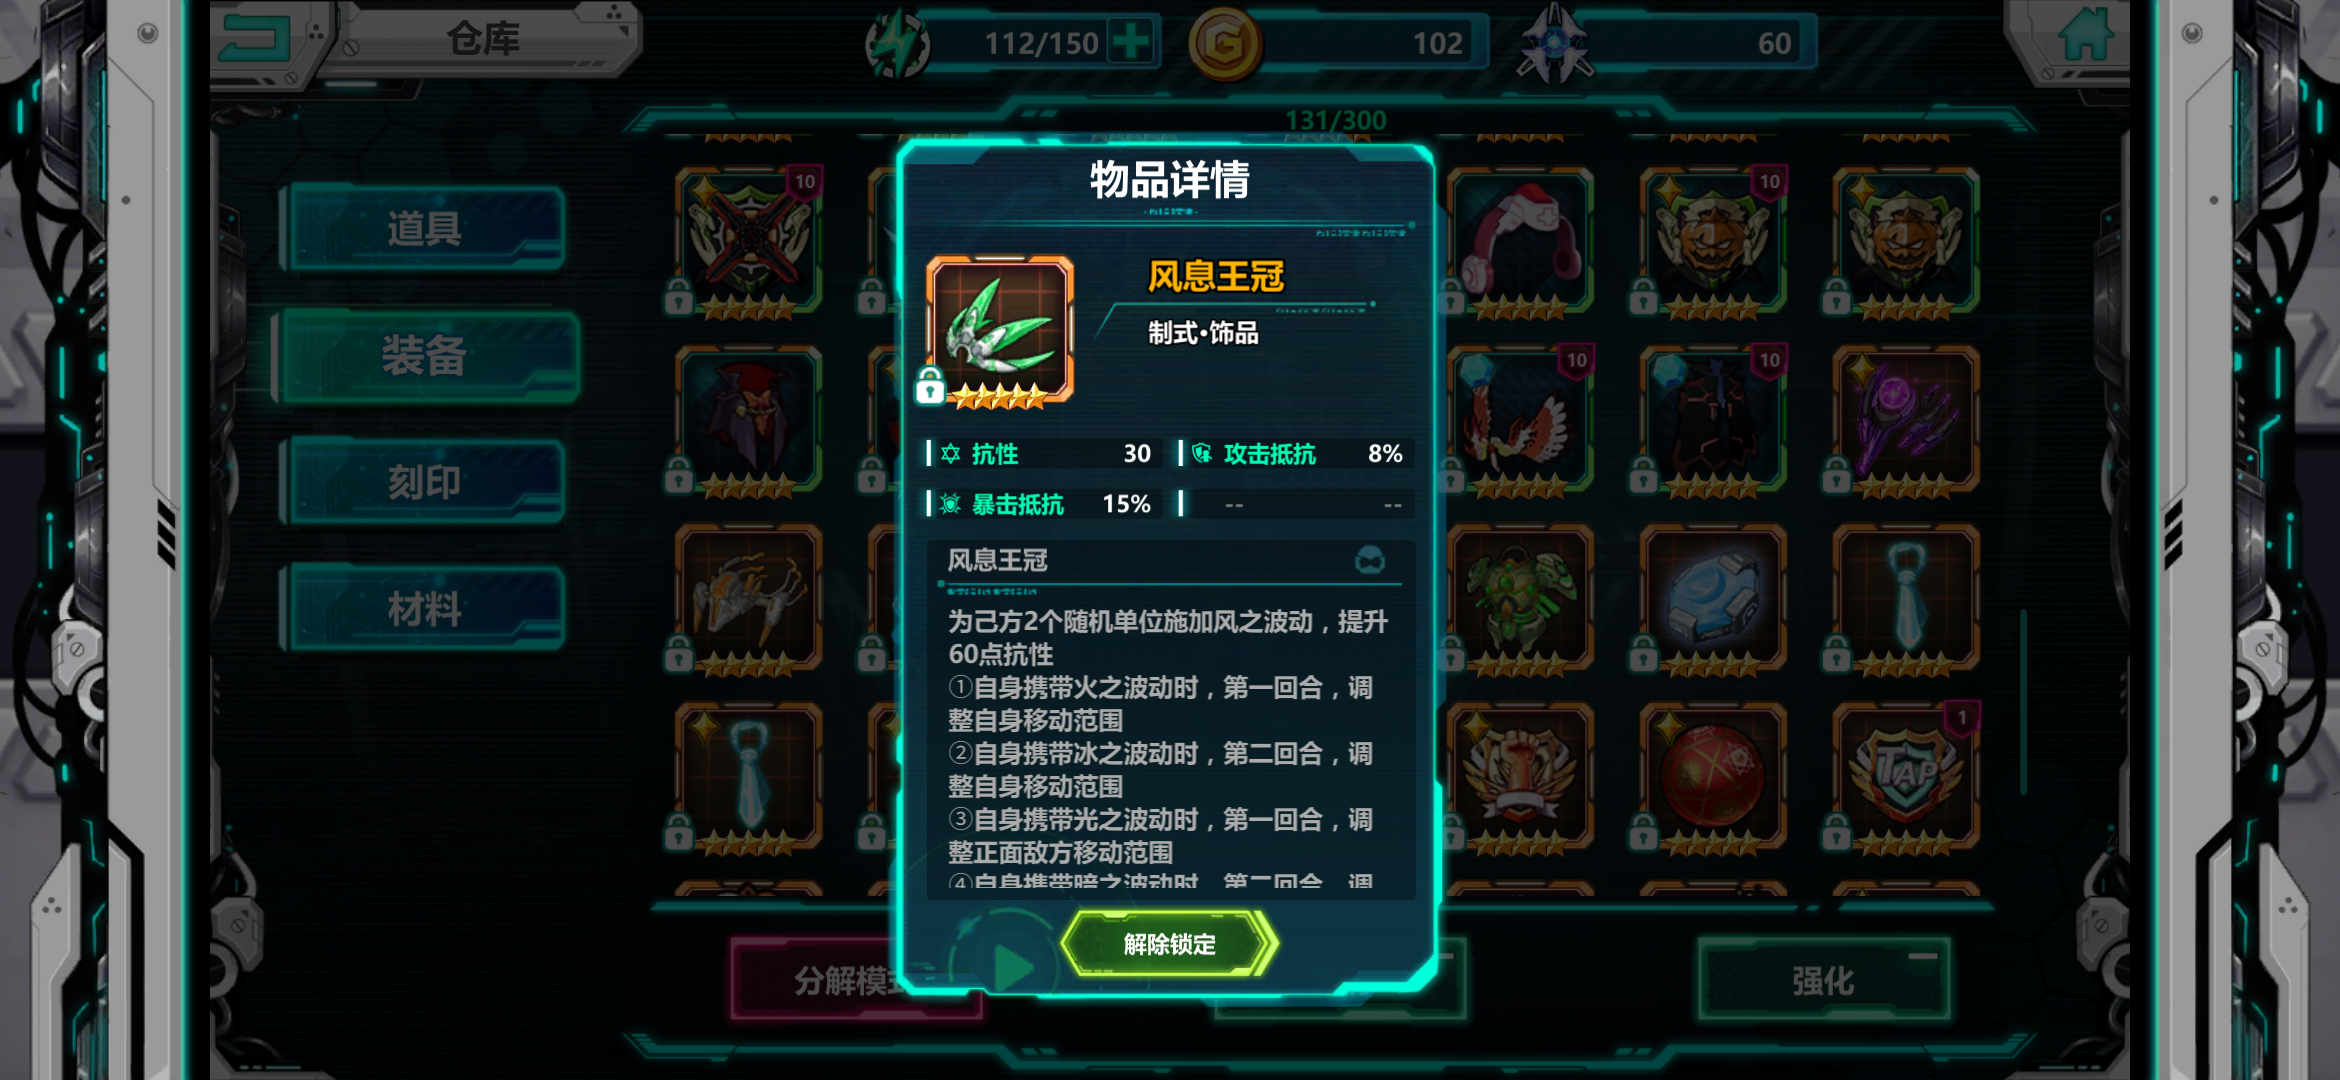Open the 道具 tab
Image resolution: width=2340 pixels, height=1080 pixels.
coord(424,228)
